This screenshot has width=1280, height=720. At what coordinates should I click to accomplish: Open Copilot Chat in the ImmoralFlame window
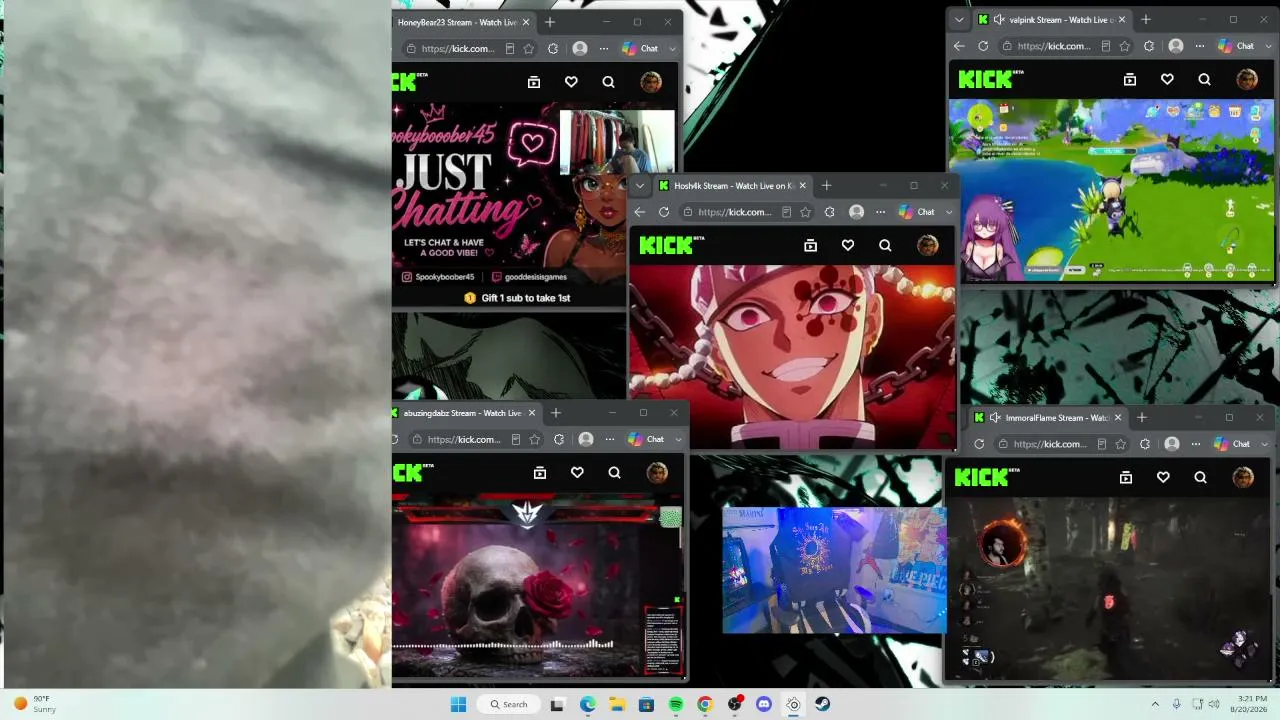coord(1232,444)
